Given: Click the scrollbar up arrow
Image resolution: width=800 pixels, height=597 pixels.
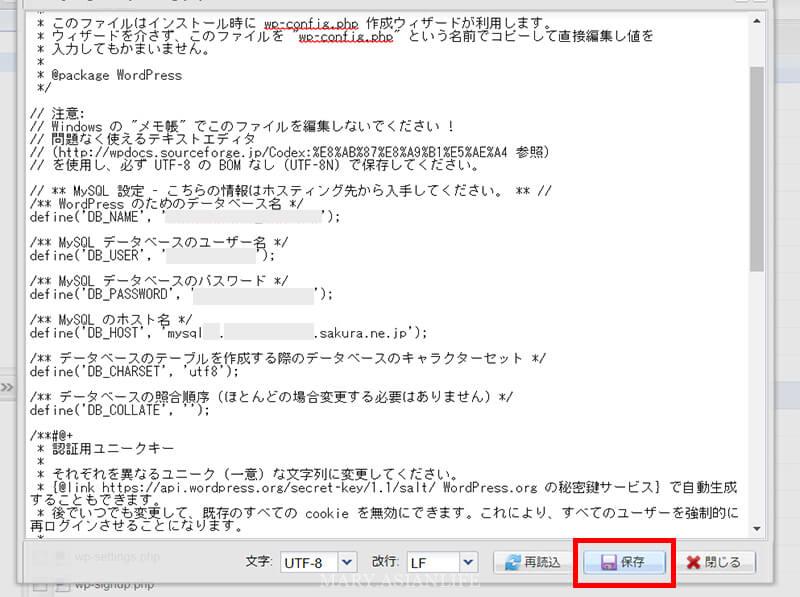Looking at the screenshot, I should pyautogui.click(x=757, y=21).
